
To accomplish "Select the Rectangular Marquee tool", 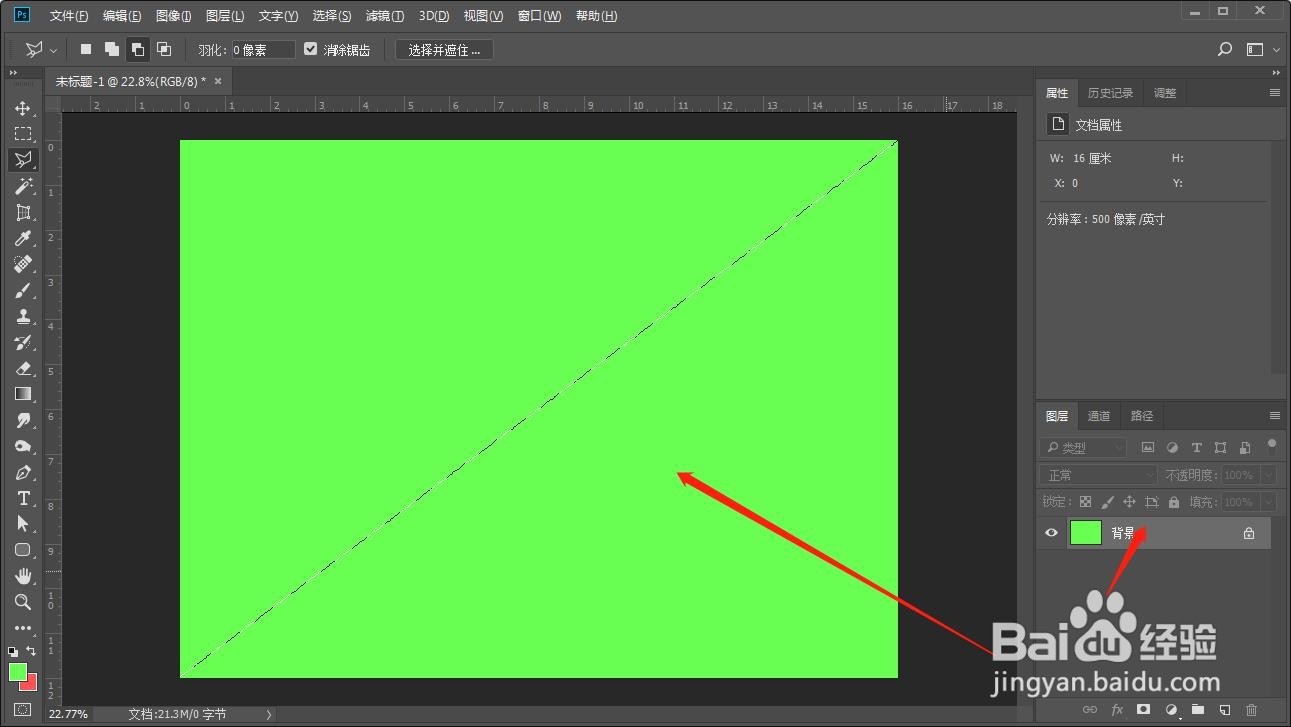I will [x=23, y=134].
